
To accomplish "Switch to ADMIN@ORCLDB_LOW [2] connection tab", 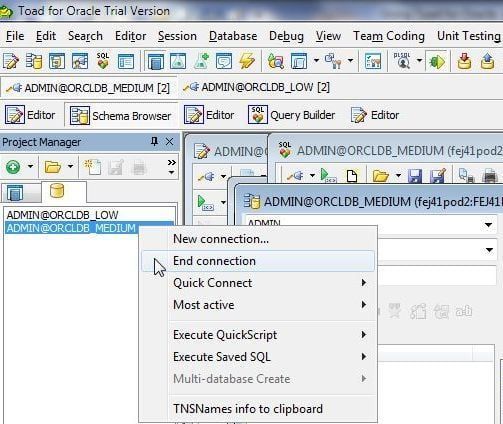I will click(256, 87).
